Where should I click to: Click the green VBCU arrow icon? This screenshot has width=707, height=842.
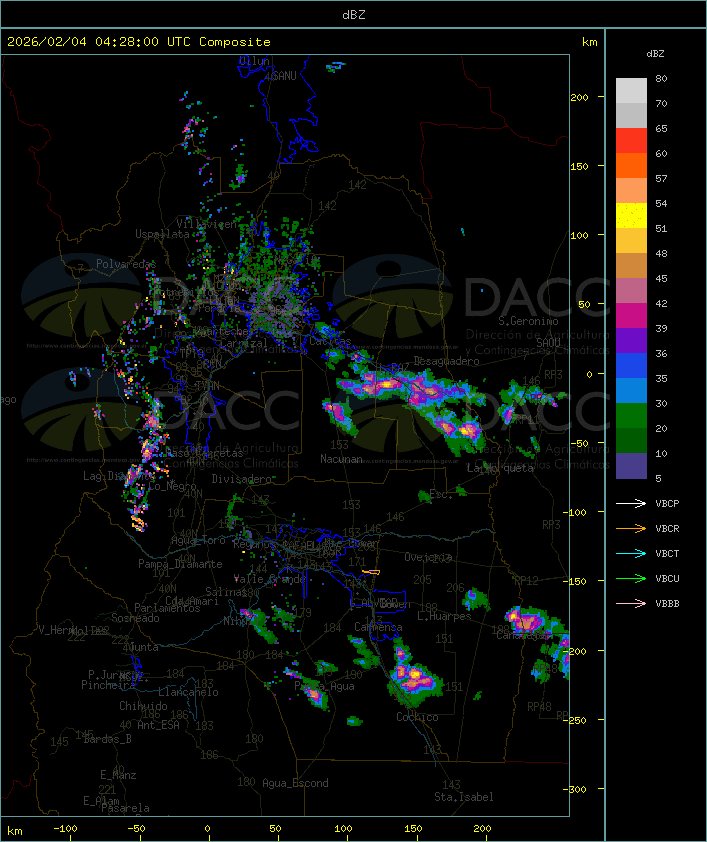(631, 579)
